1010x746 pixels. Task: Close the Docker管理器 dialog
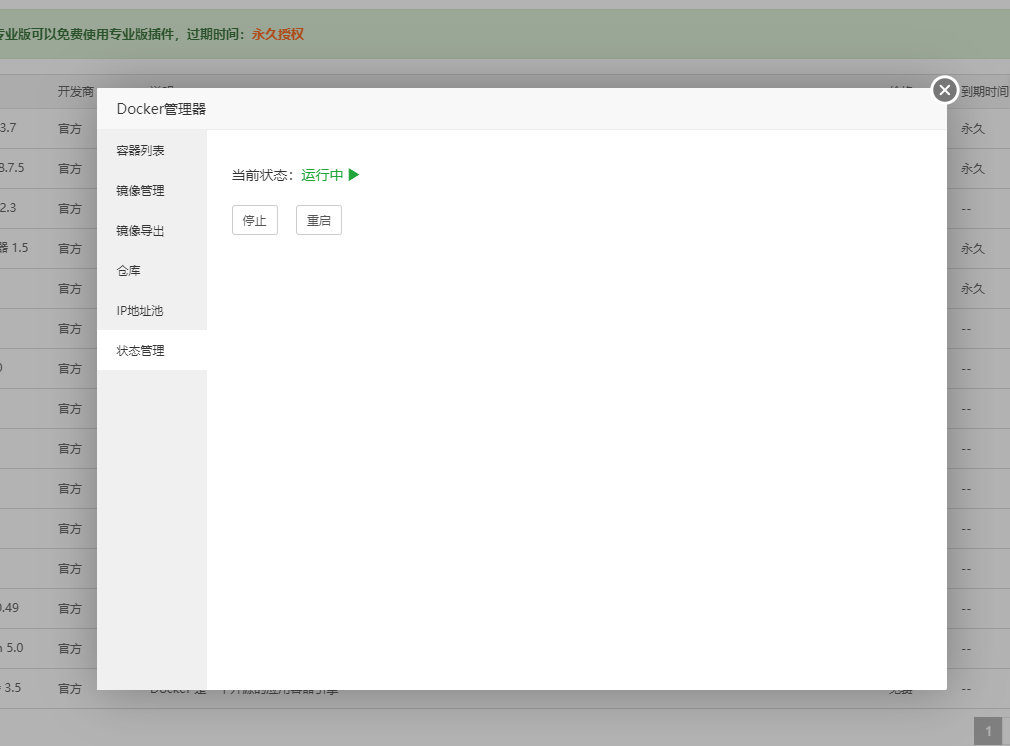[945, 90]
